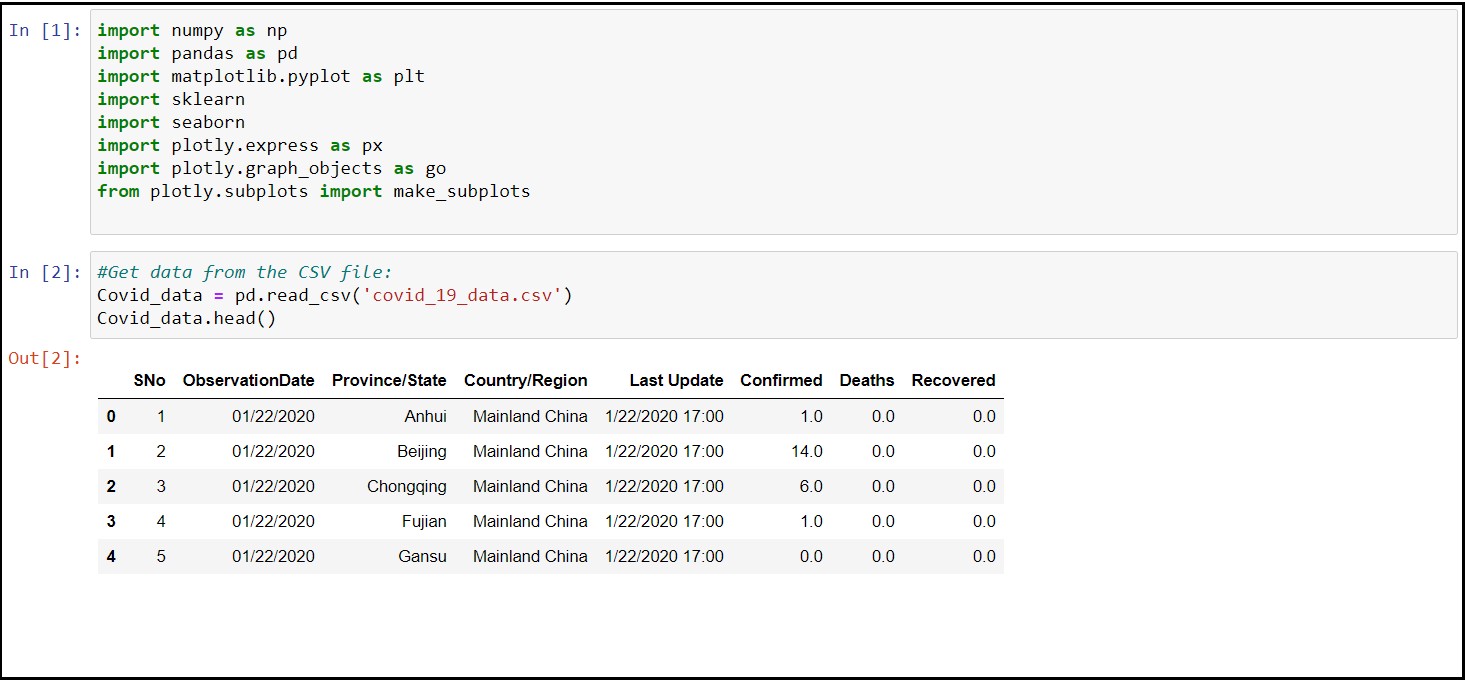This screenshot has width=1465, height=682.
Task: Click Deaths value 0.0 in Fujian row
Action: pyautogui.click(x=883, y=521)
